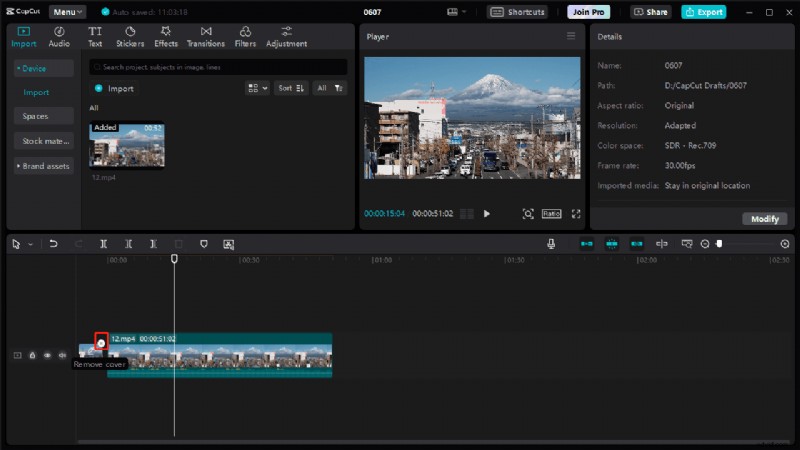
Task: Click the fullscreen icon in Player
Action: click(x=576, y=214)
